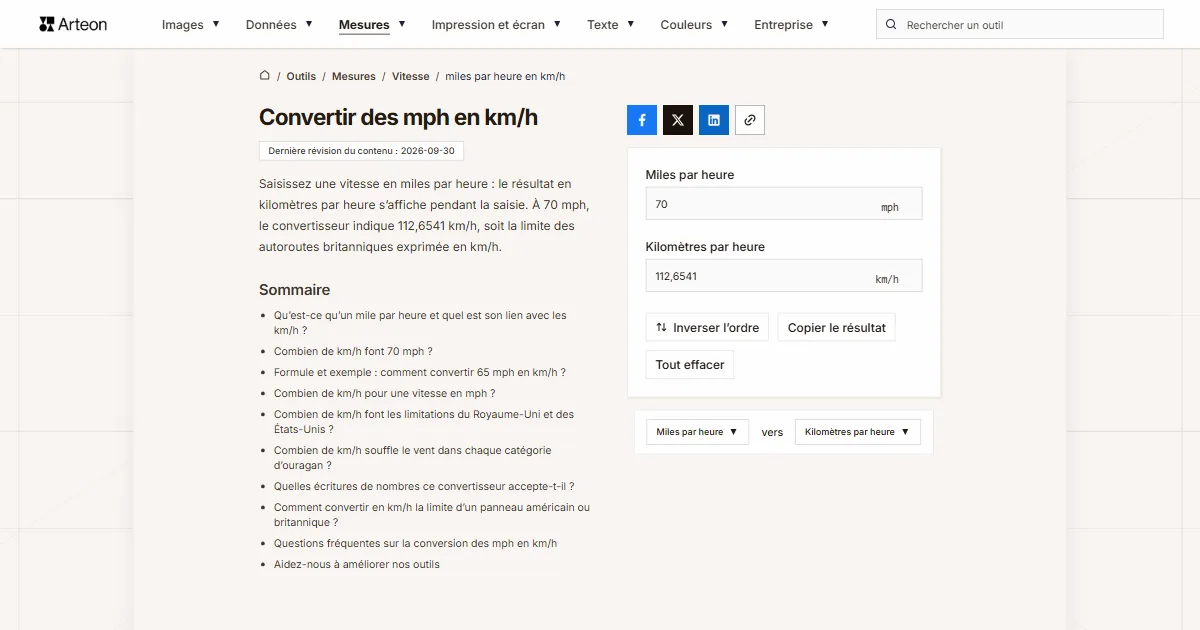This screenshot has width=1200, height=630.
Task: Share page on LinkedIn
Action: [714, 120]
